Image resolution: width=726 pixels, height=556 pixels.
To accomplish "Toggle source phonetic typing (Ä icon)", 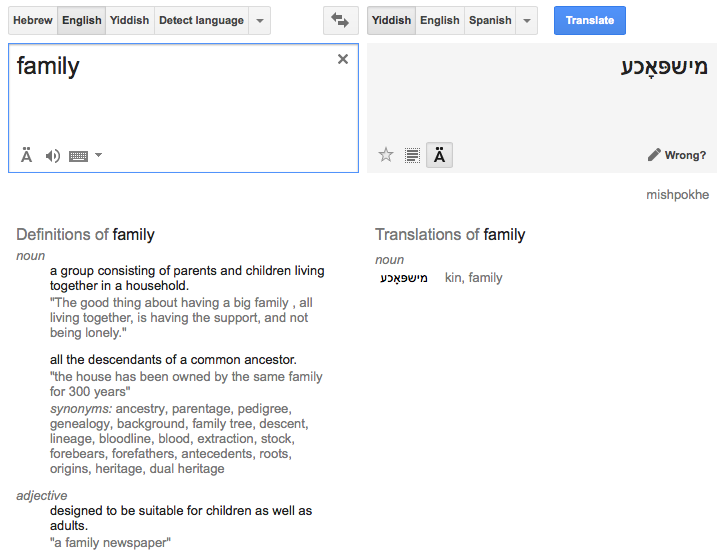I will pyautogui.click(x=26, y=156).
